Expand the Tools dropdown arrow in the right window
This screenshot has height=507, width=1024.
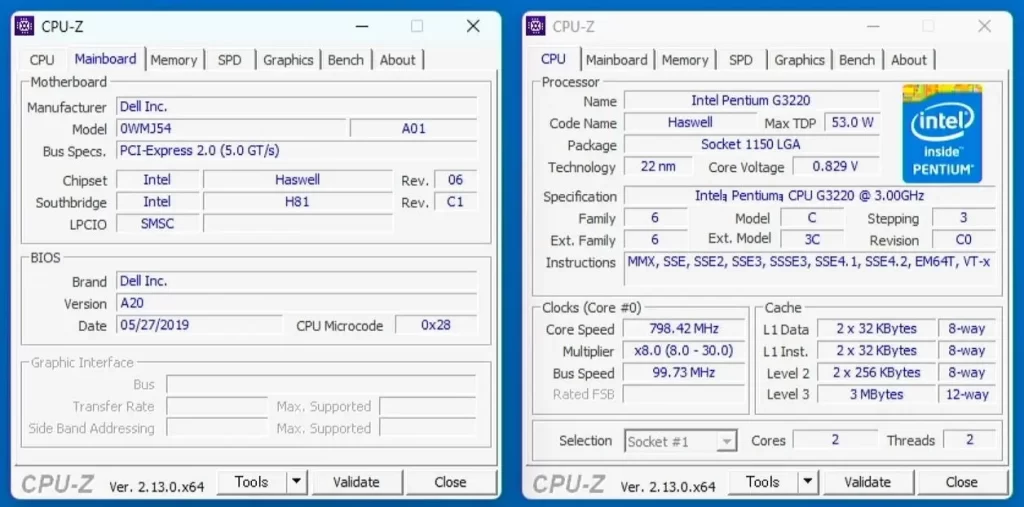807,482
